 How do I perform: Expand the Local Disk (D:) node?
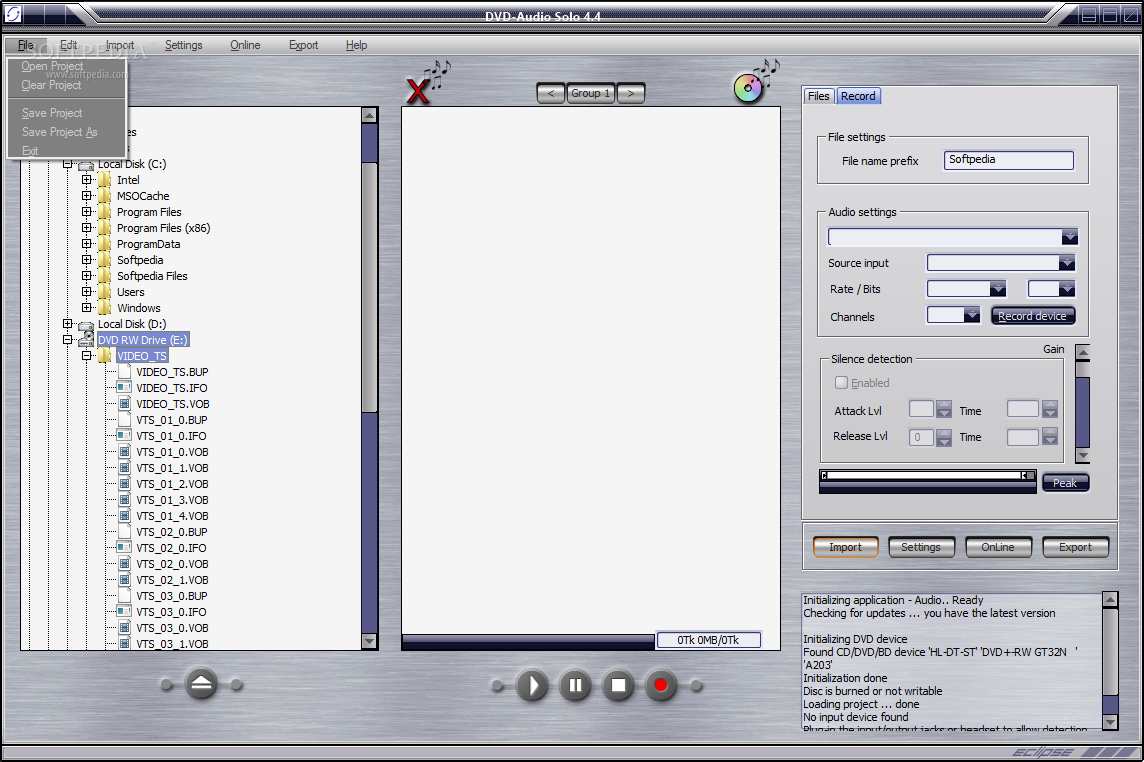68,324
